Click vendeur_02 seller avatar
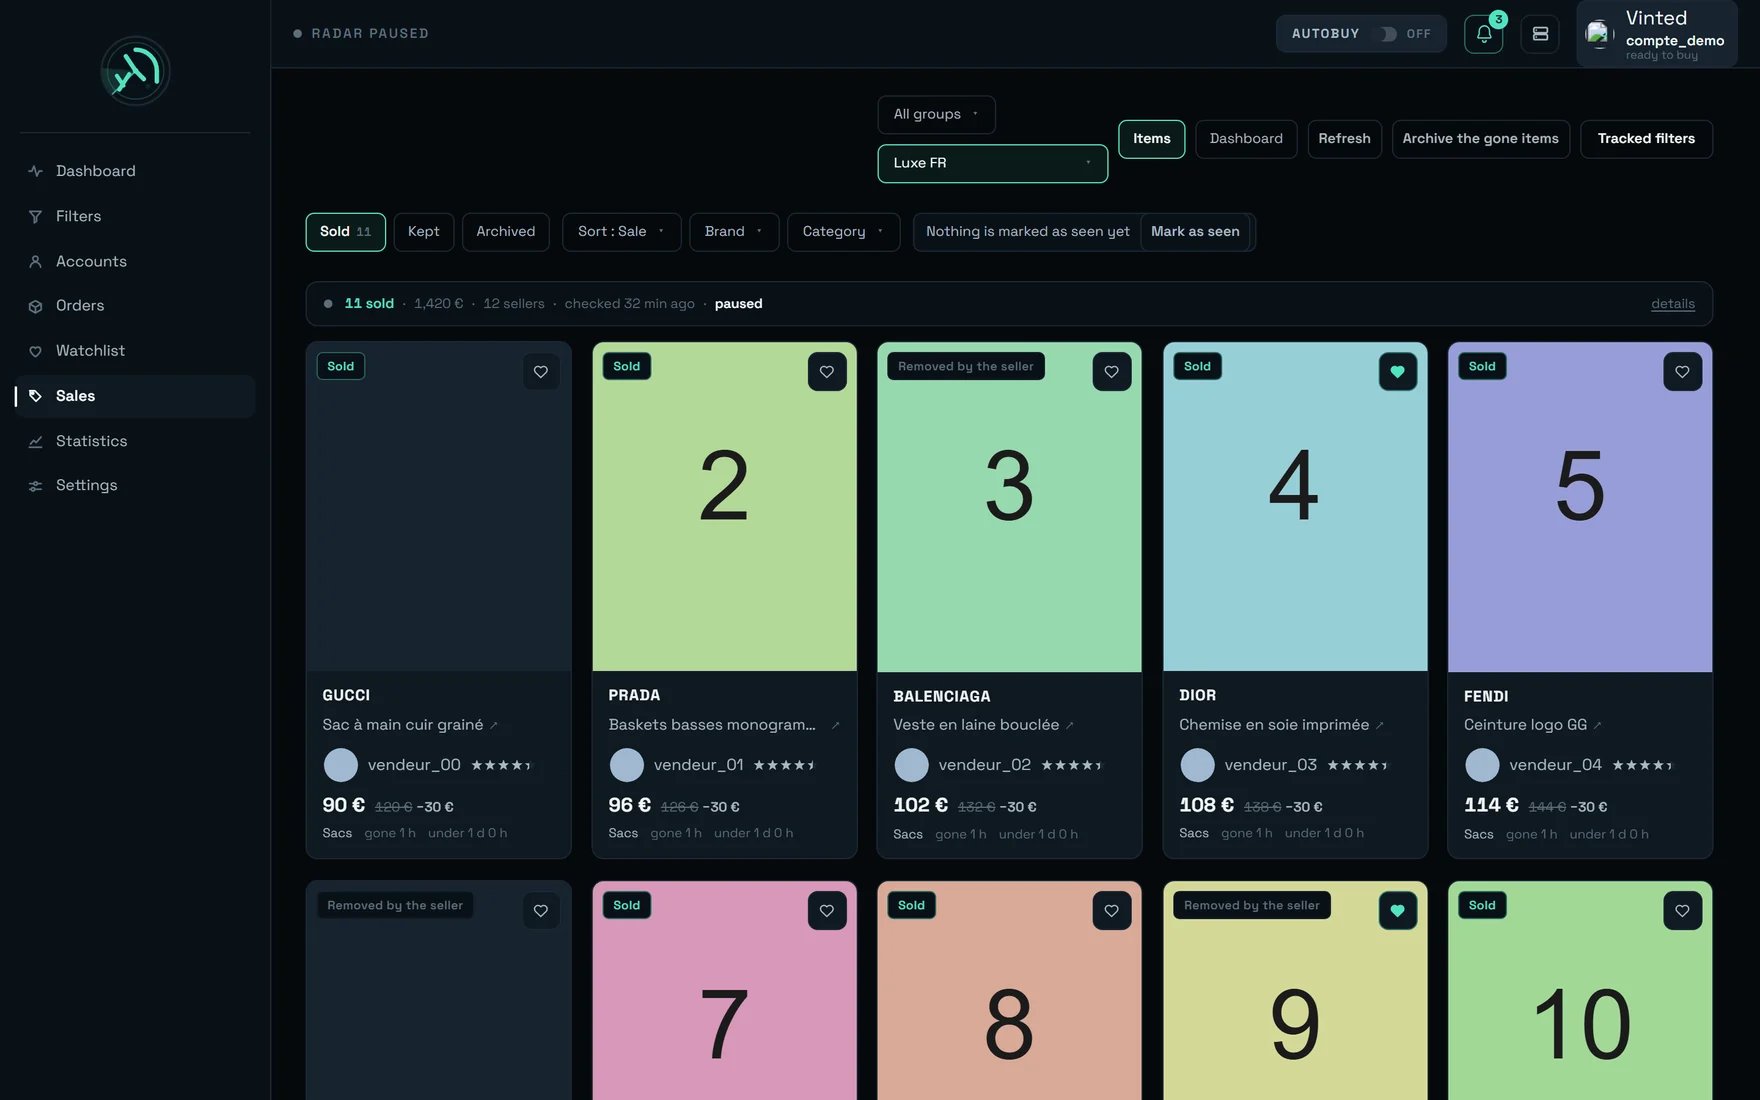This screenshot has height=1100, width=1760. point(911,765)
